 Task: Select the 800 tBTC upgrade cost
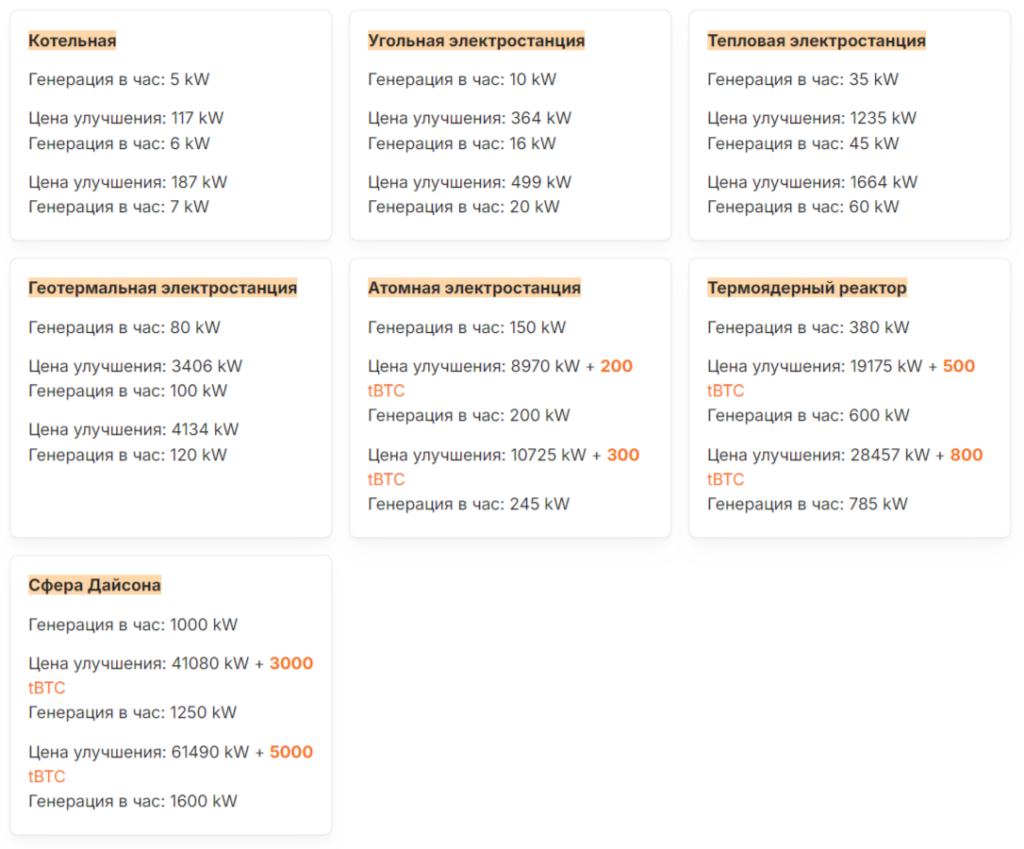click(845, 467)
